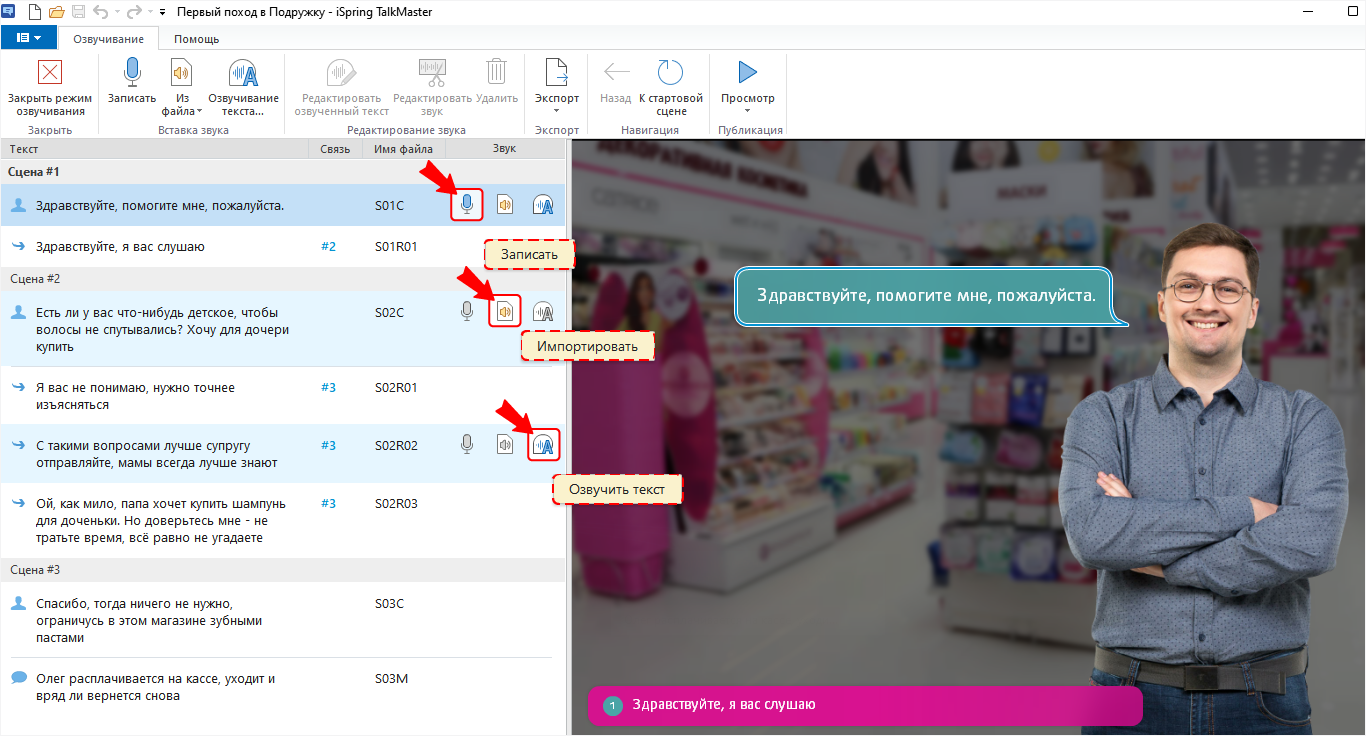Open the Экспорт ribbon menu
Image resolution: width=1366 pixels, height=736 pixels.
coord(557,88)
